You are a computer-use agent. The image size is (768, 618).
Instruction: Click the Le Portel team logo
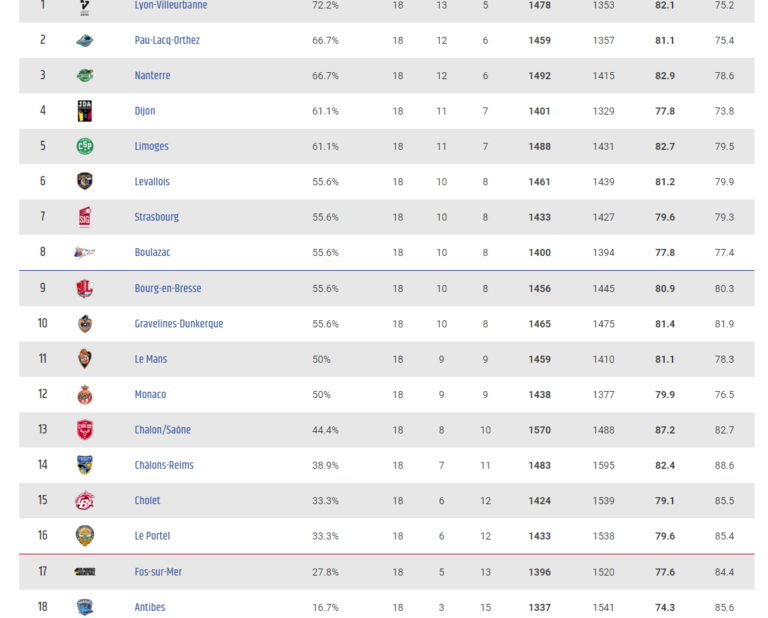[85, 536]
